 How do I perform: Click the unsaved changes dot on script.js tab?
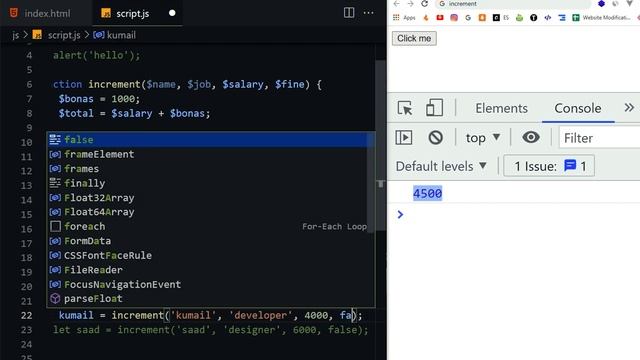(x=172, y=13)
